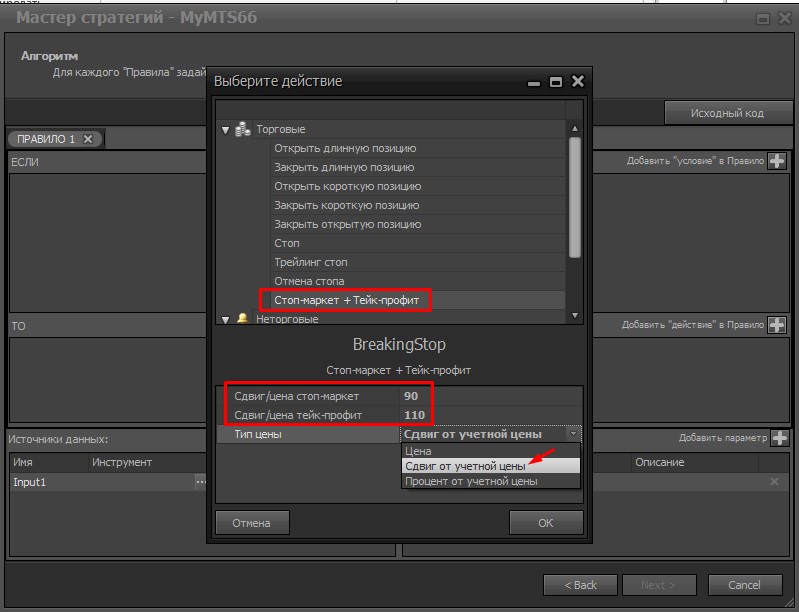This screenshot has height=612, width=799.
Task: Select Стоп-маркет + Тейк-профит action
Action: coord(352,300)
